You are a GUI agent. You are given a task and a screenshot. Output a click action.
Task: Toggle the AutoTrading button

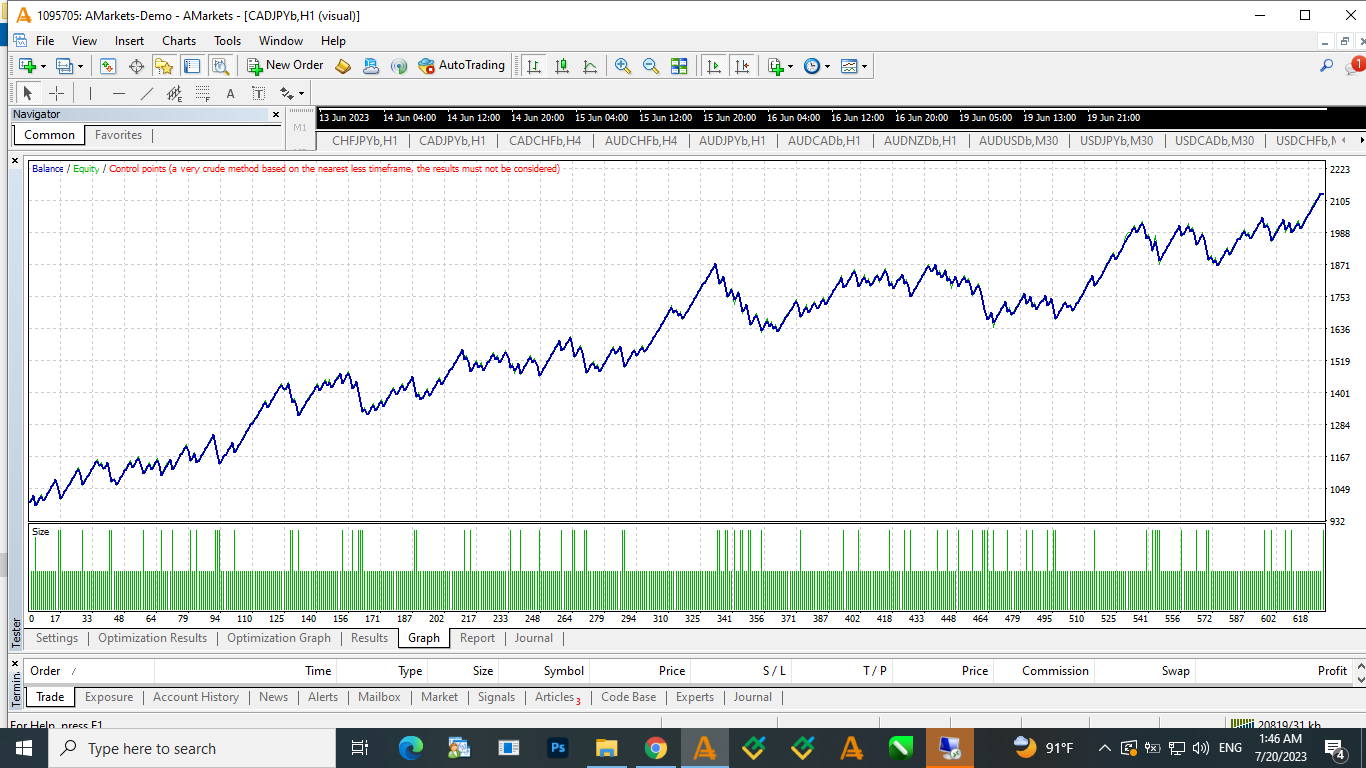tap(461, 66)
